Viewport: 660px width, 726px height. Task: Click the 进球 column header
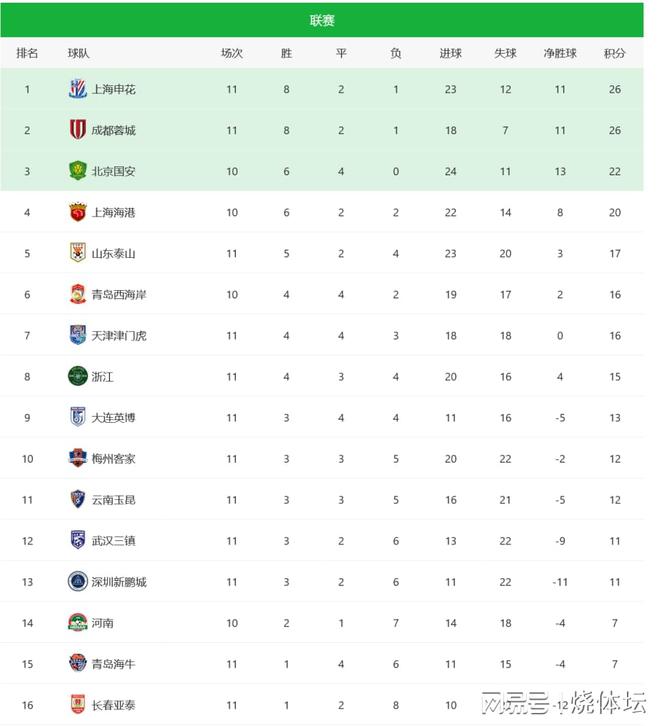(x=450, y=53)
